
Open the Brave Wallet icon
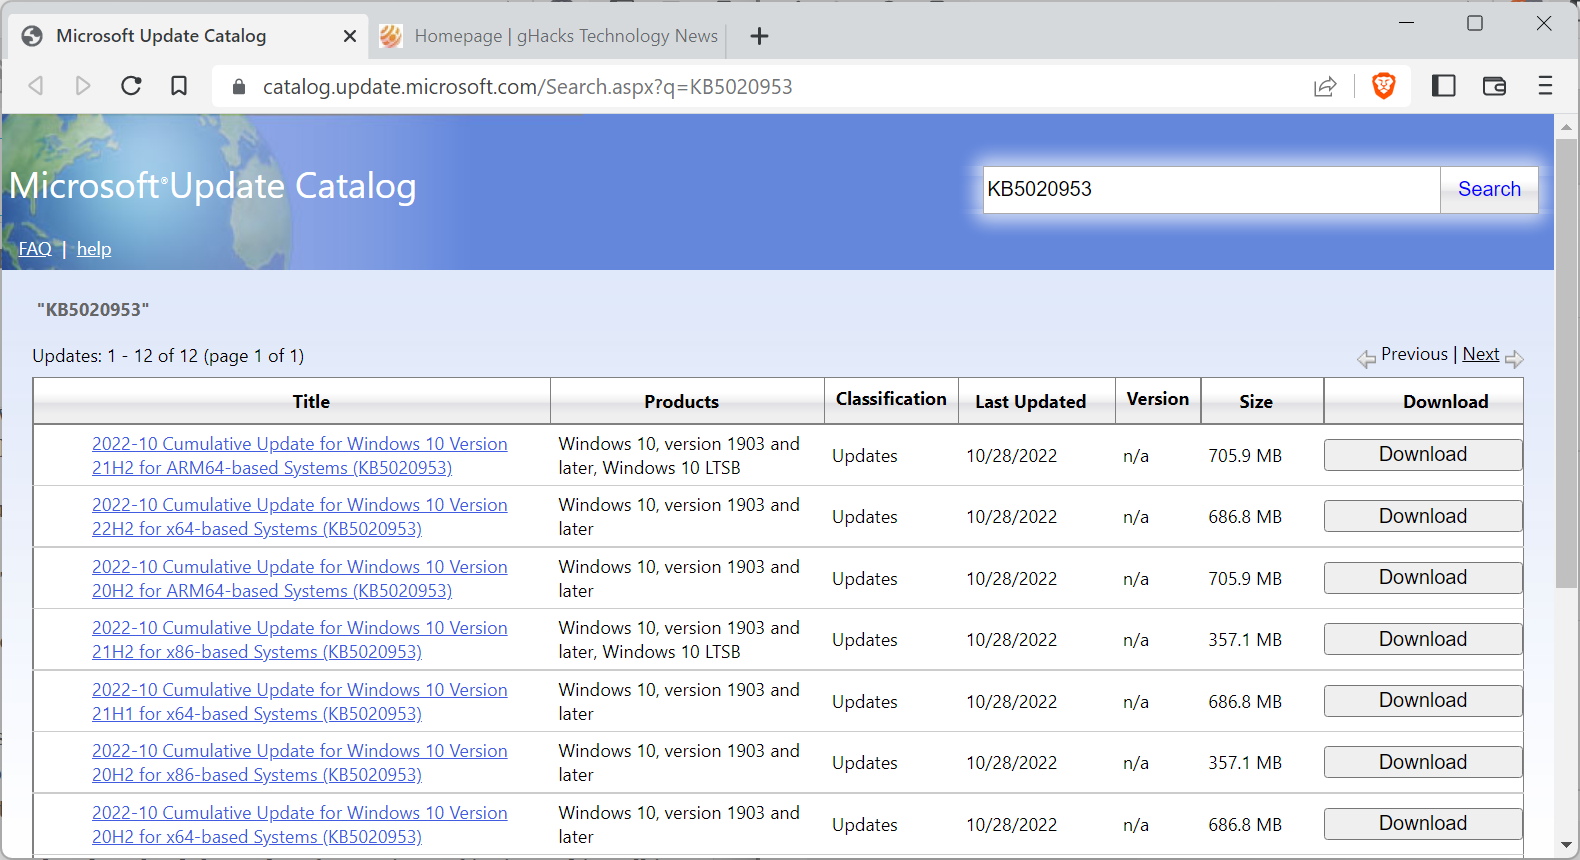click(1494, 86)
